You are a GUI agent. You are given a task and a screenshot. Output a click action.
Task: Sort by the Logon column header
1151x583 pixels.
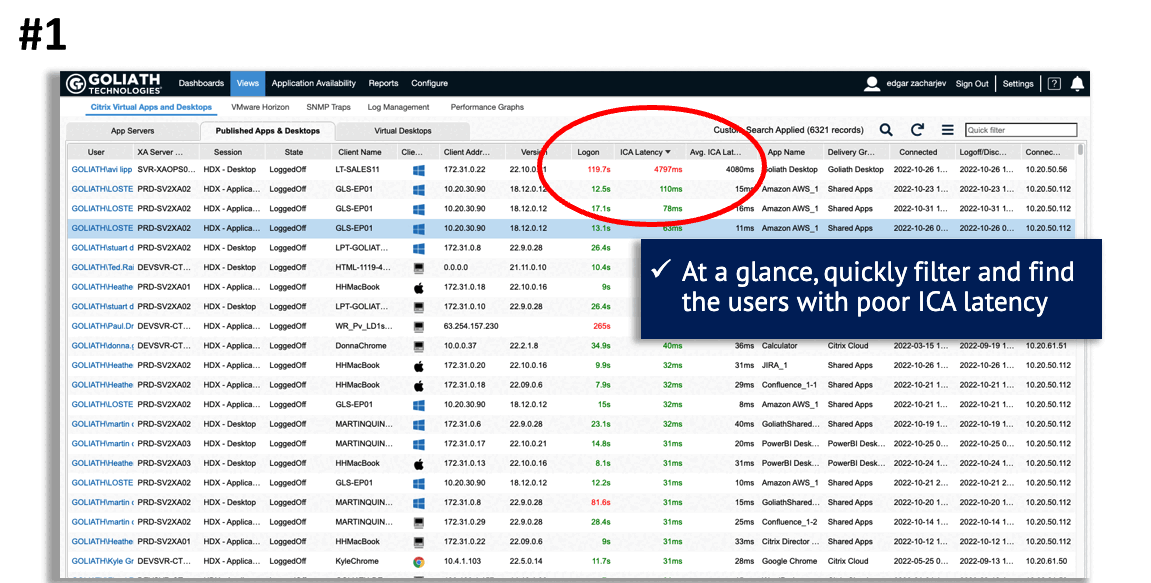pos(588,153)
